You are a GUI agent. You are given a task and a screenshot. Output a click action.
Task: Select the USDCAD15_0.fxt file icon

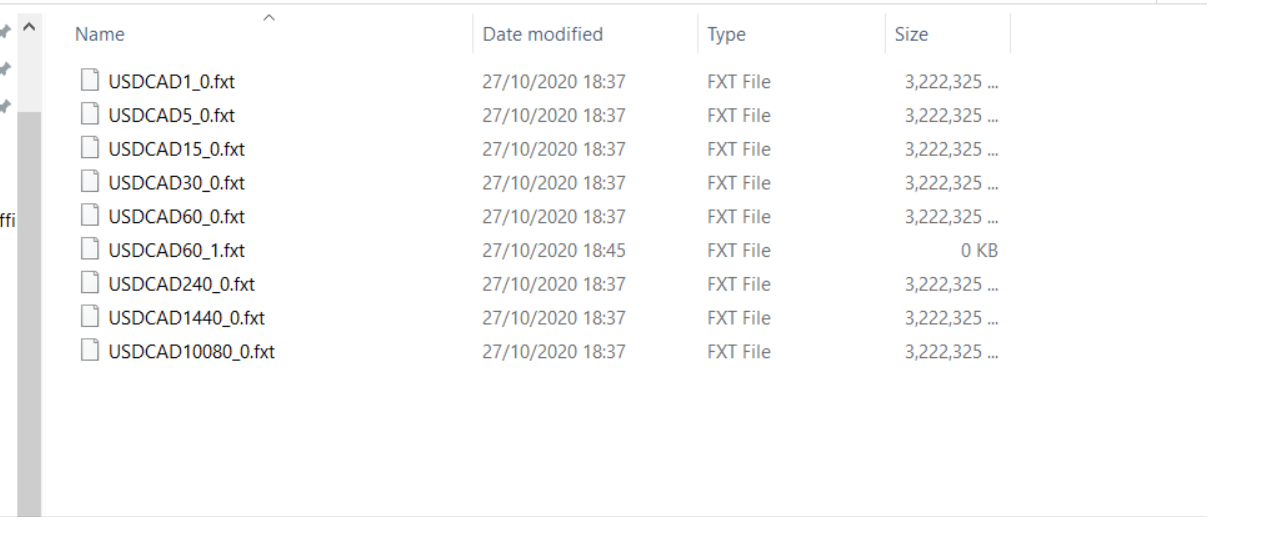point(91,149)
